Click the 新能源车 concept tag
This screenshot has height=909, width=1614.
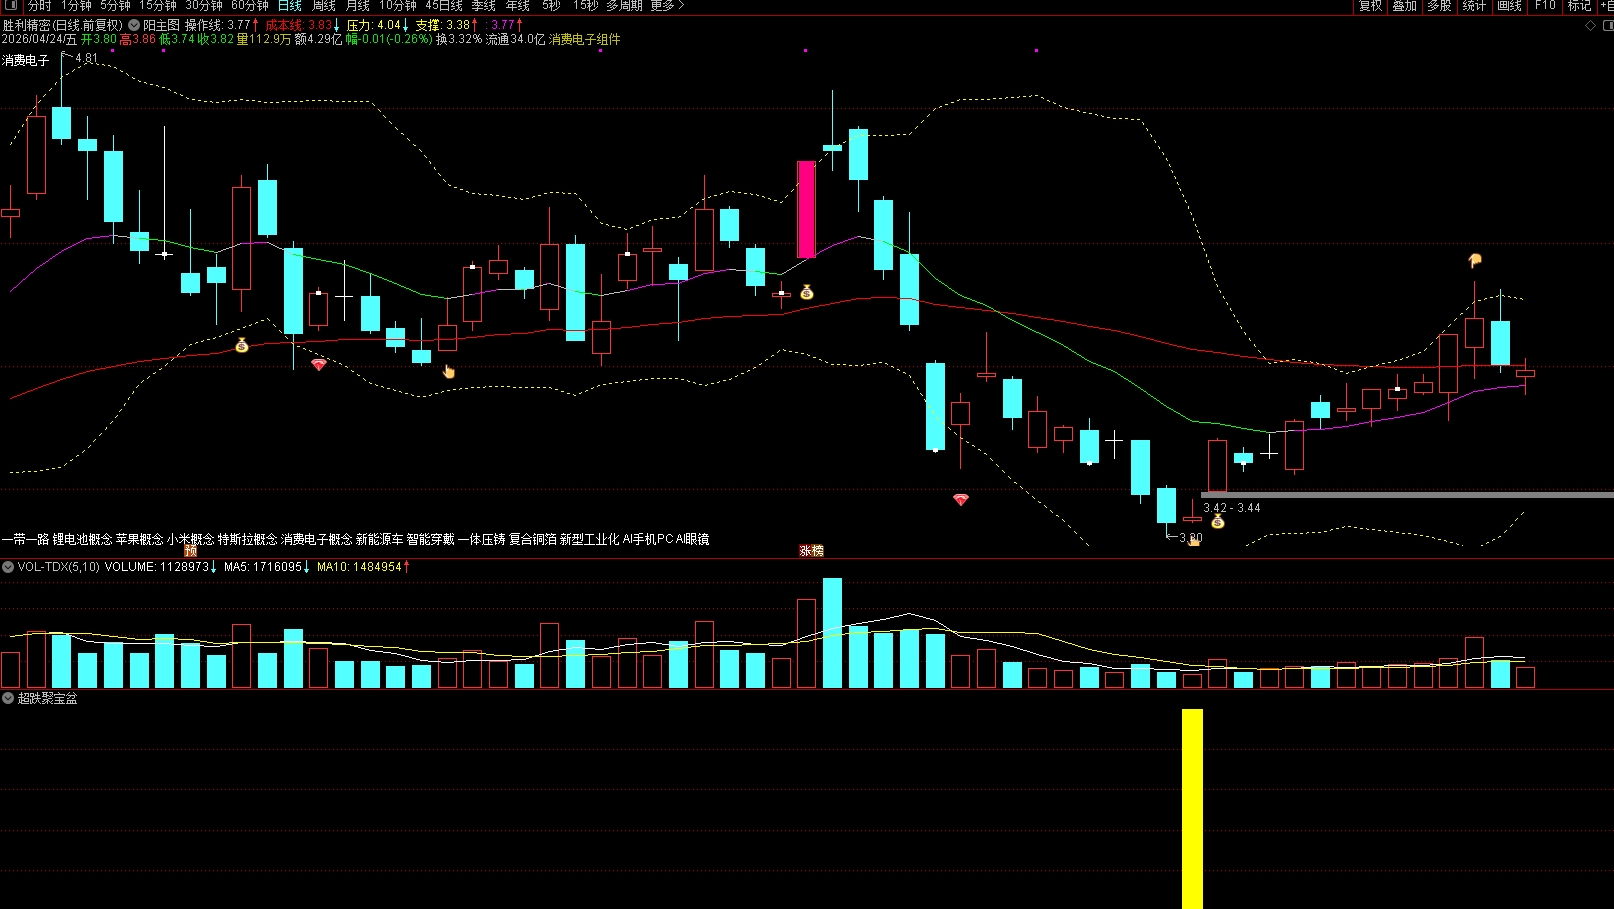pos(379,539)
